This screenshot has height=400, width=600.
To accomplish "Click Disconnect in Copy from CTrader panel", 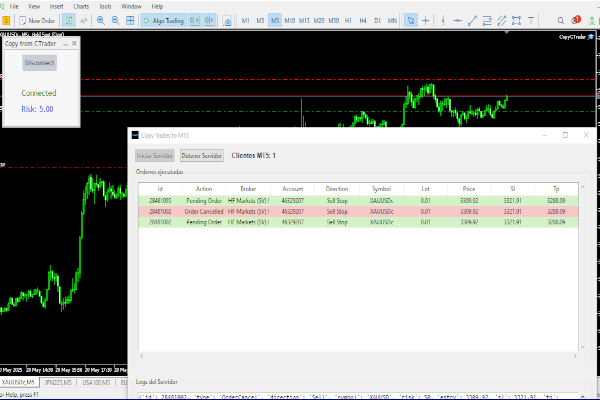I will (39, 63).
